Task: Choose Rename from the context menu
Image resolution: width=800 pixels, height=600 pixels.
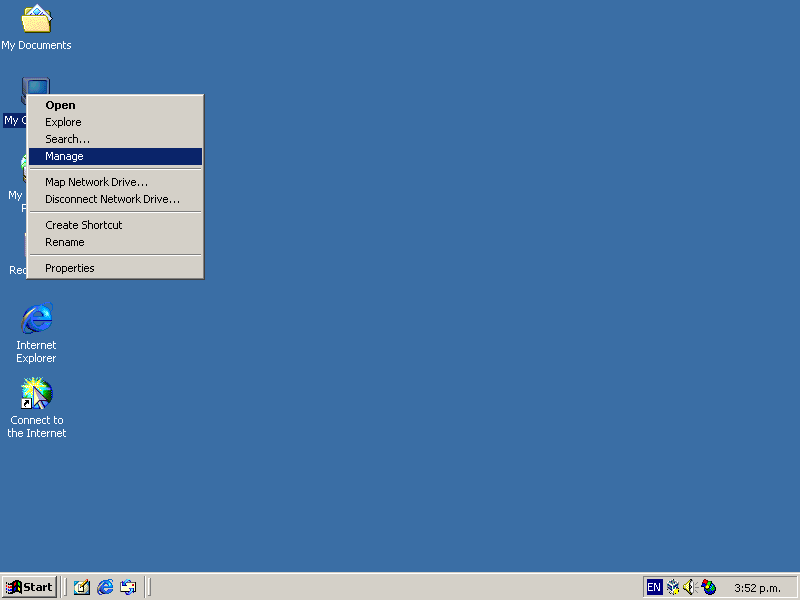Action: tap(115, 242)
